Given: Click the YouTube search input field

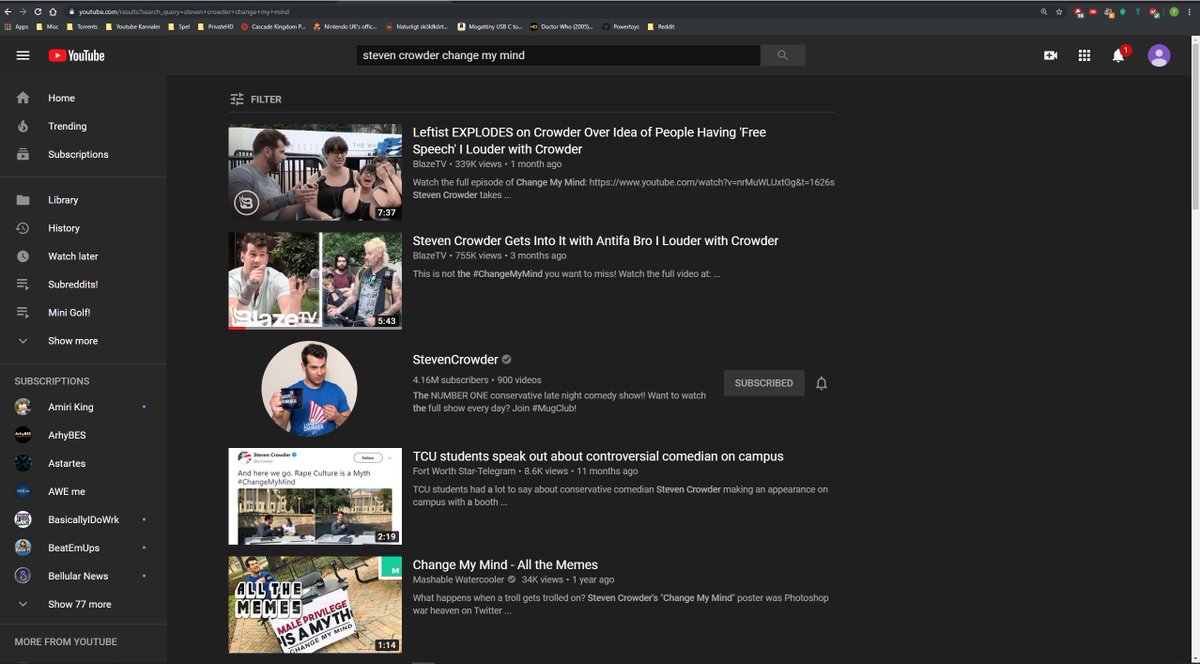Looking at the screenshot, I should click(x=558, y=56).
